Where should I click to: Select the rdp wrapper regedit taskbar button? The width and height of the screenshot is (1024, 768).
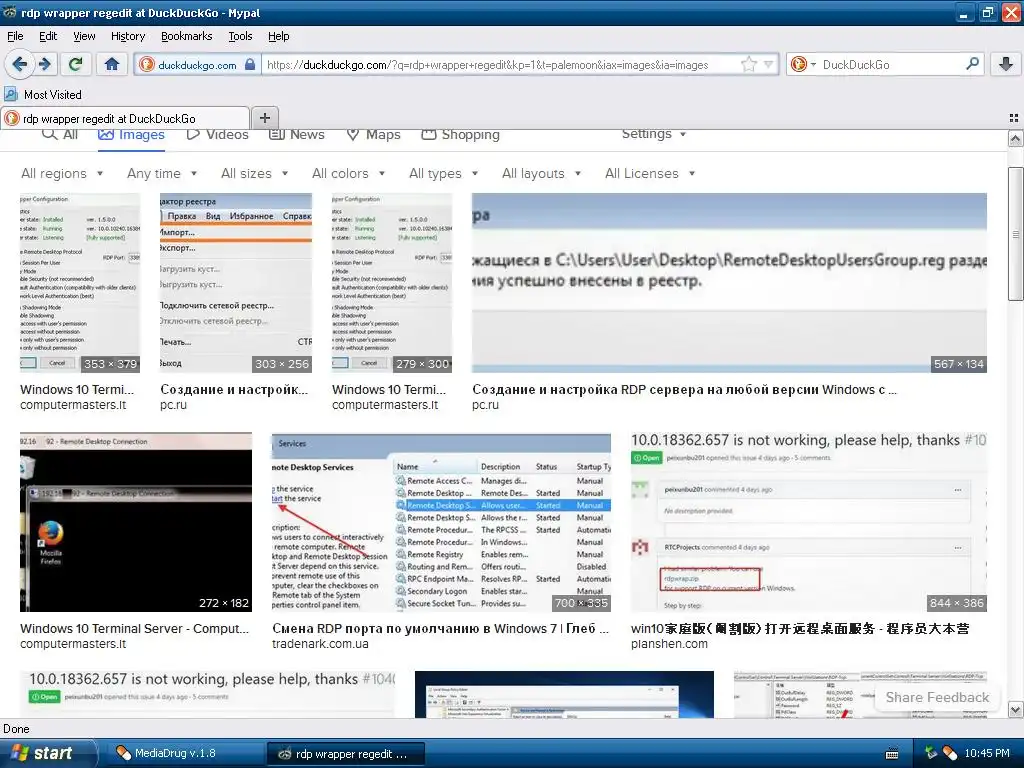tap(346, 754)
